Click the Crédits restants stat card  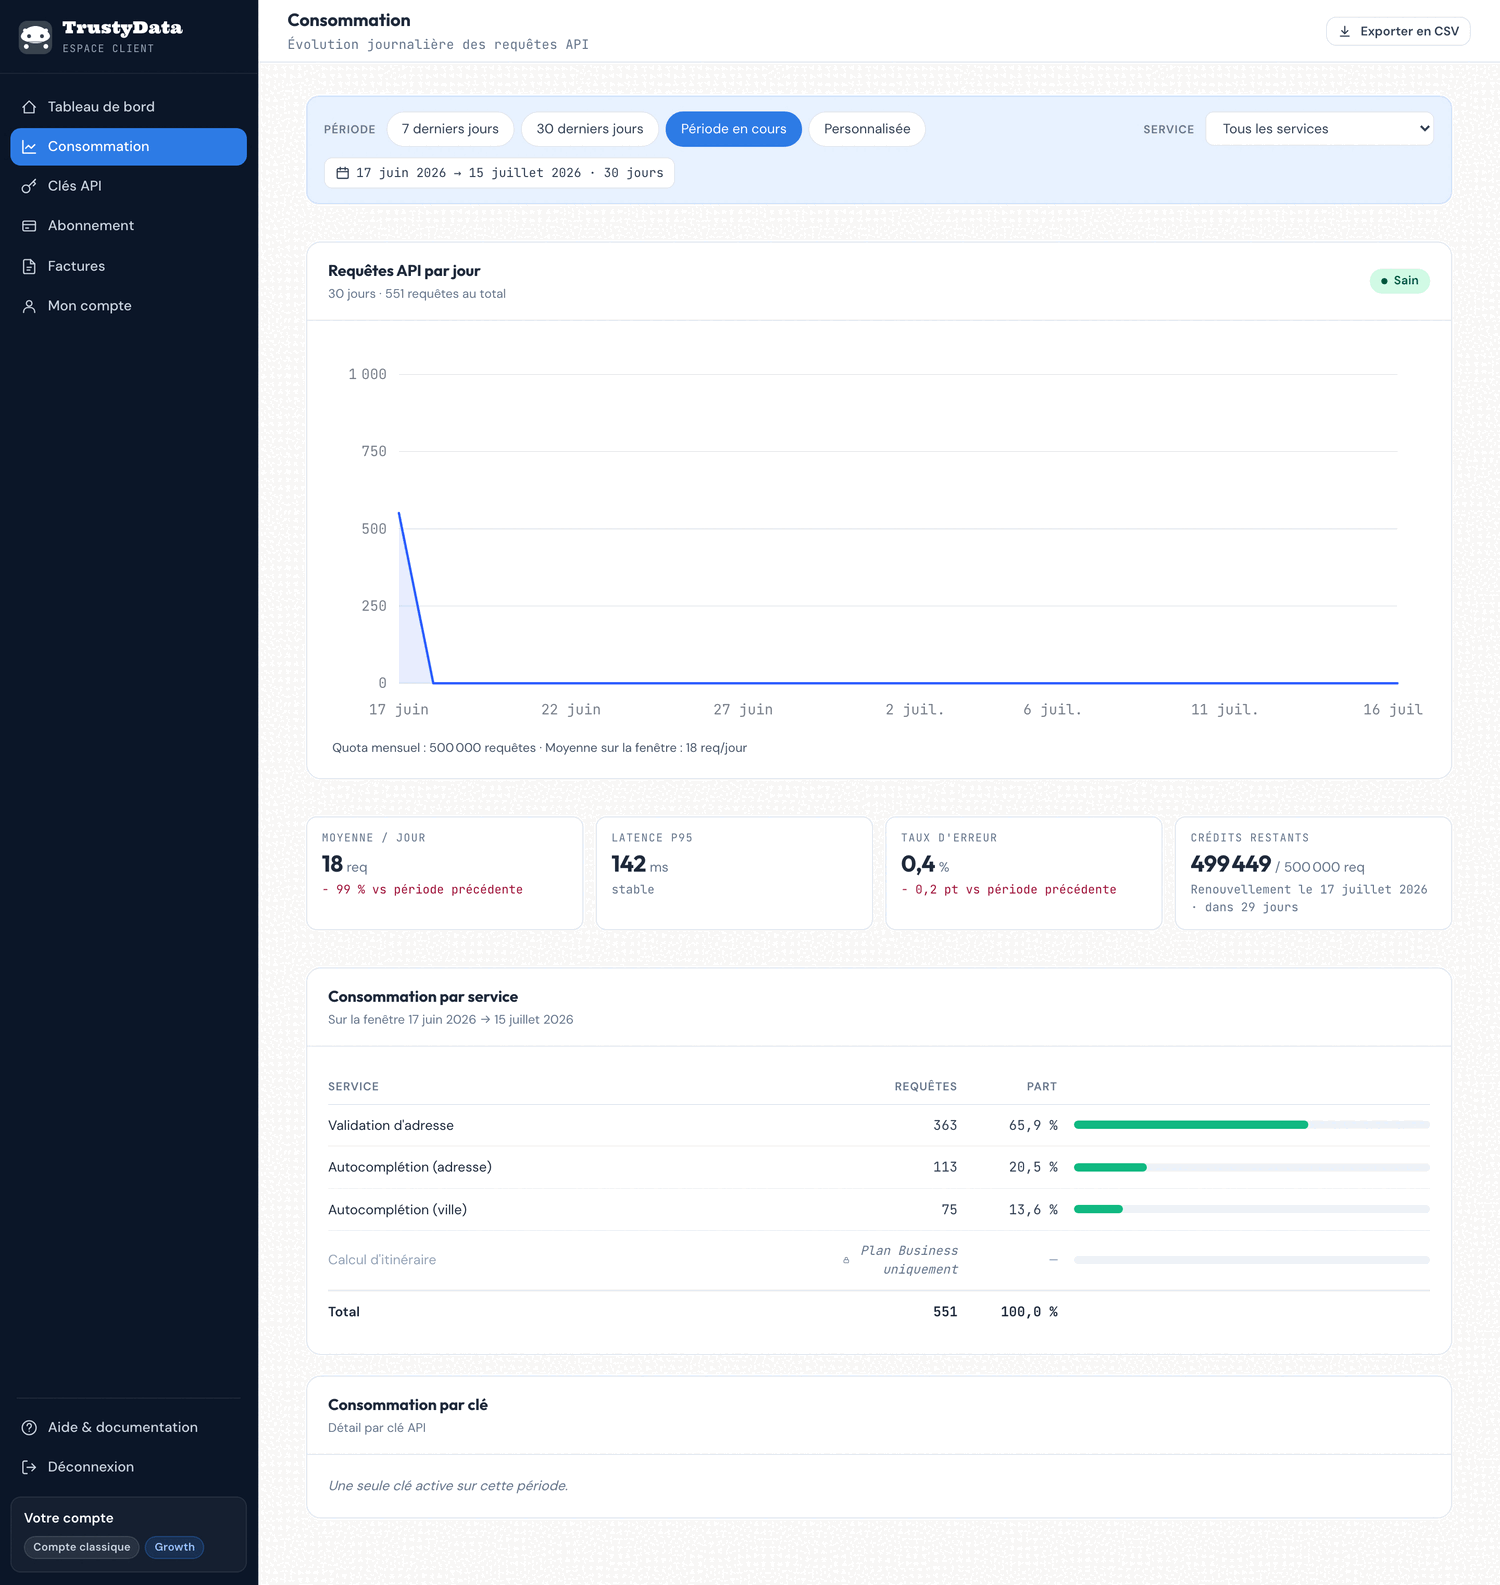point(1313,874)
